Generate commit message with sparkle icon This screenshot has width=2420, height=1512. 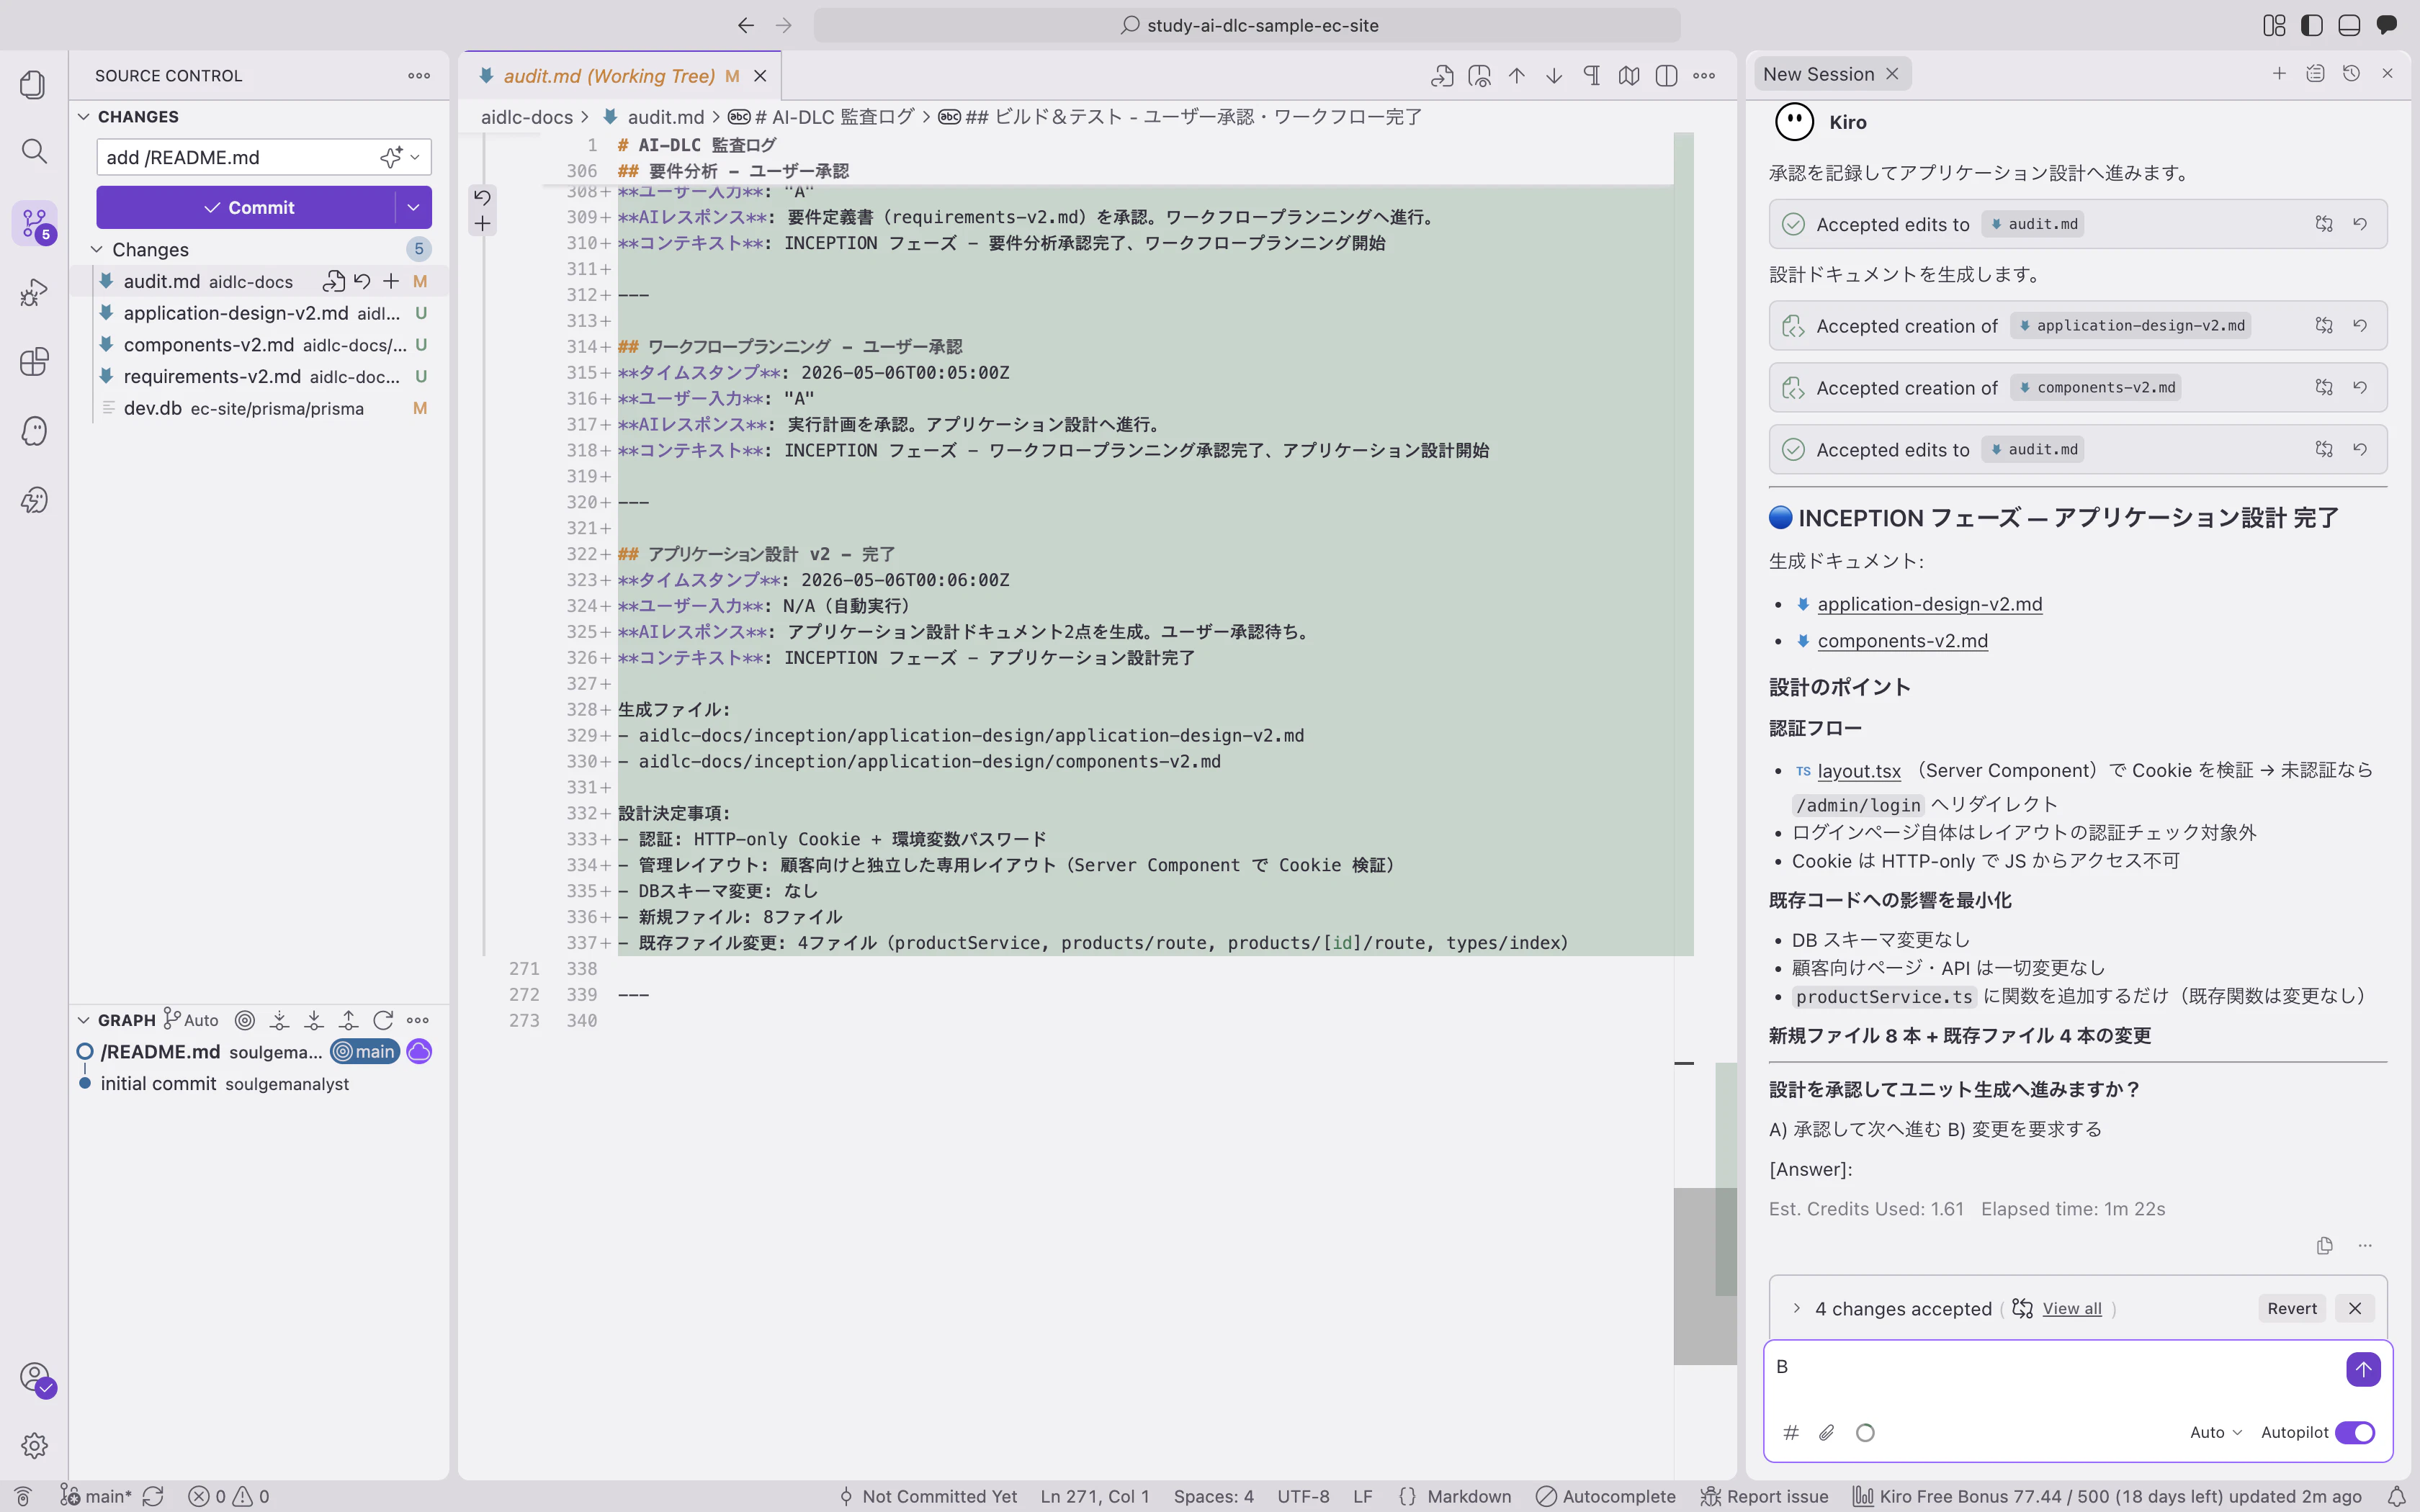pyautogui.click(x=390, y=157)
